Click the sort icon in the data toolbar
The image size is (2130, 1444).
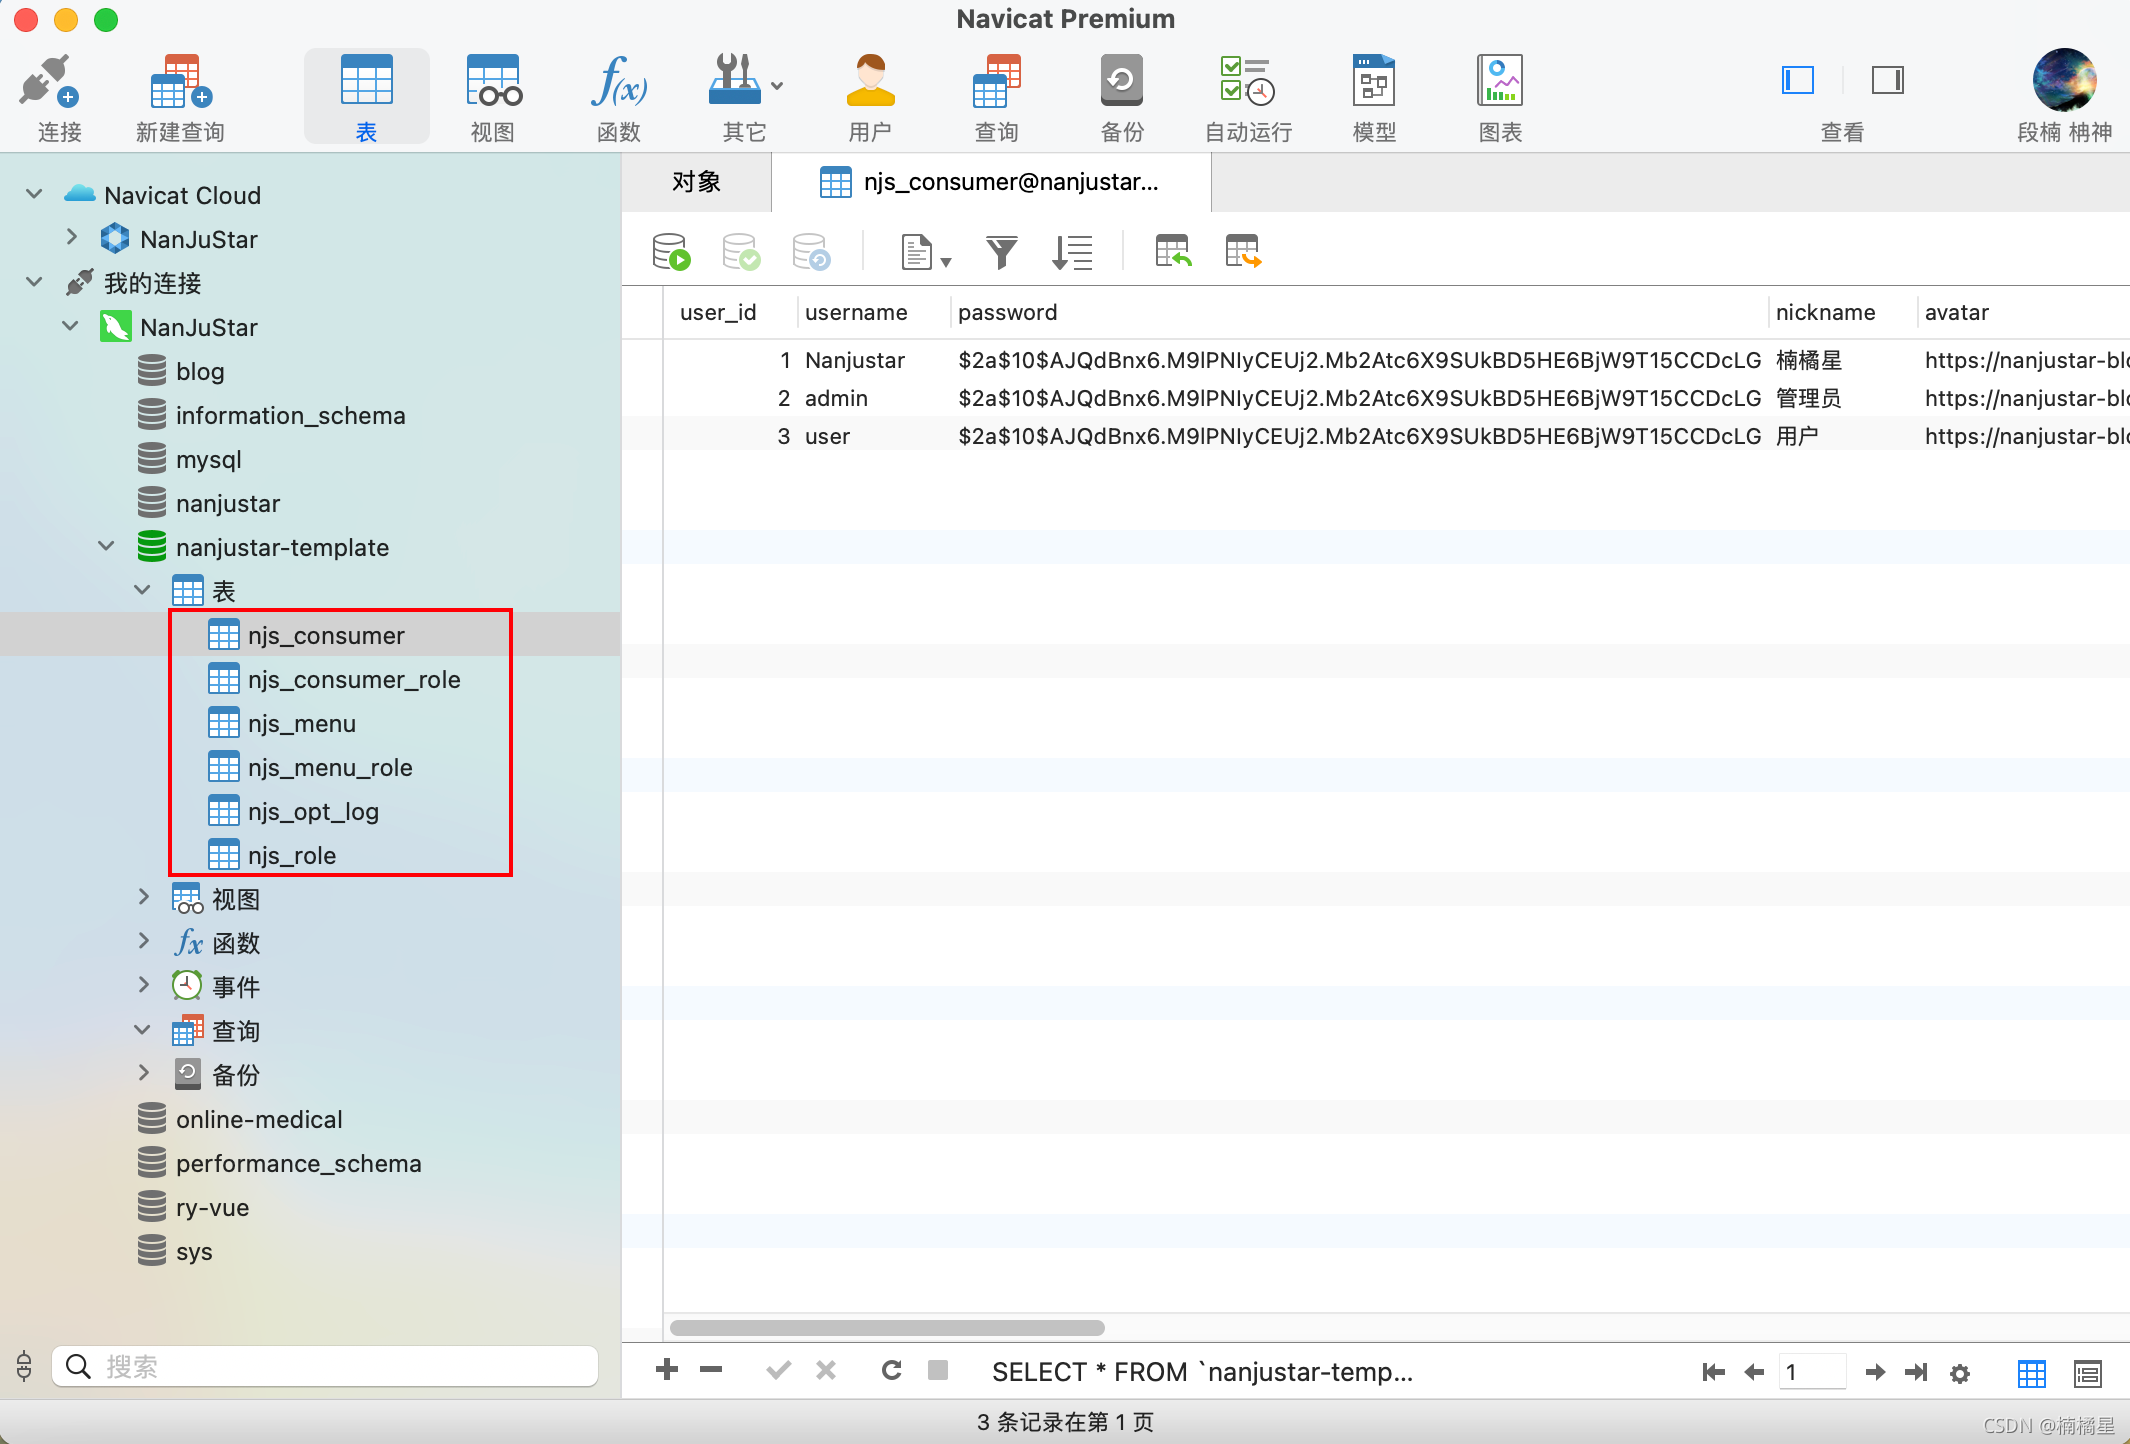click(1072, 252)
